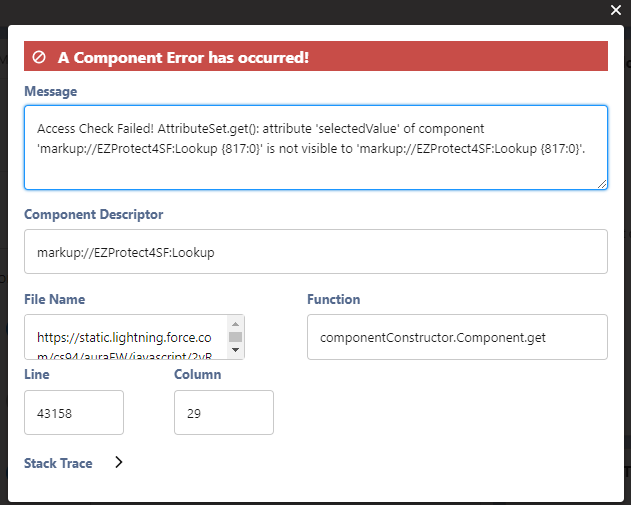Screen dimensions: 631x505
Task: Click the File Name scroll up arrow
Action: [235, 324]
